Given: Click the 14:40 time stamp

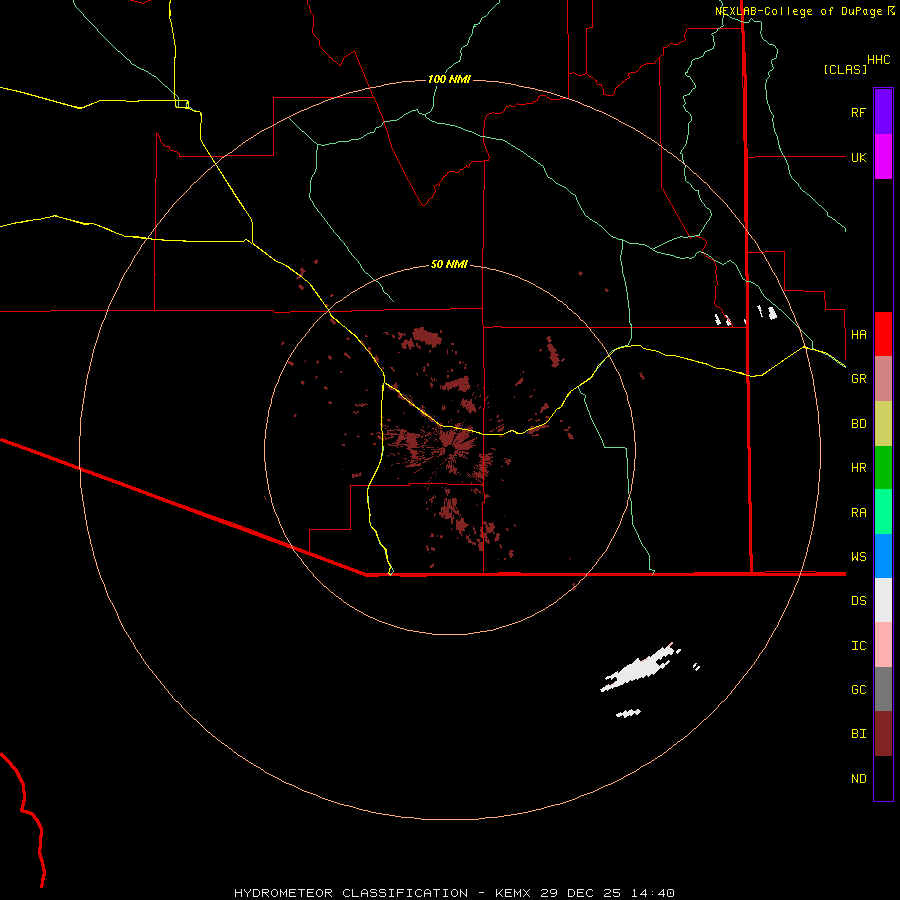Looking at the screenshot, I should (653, 893).
